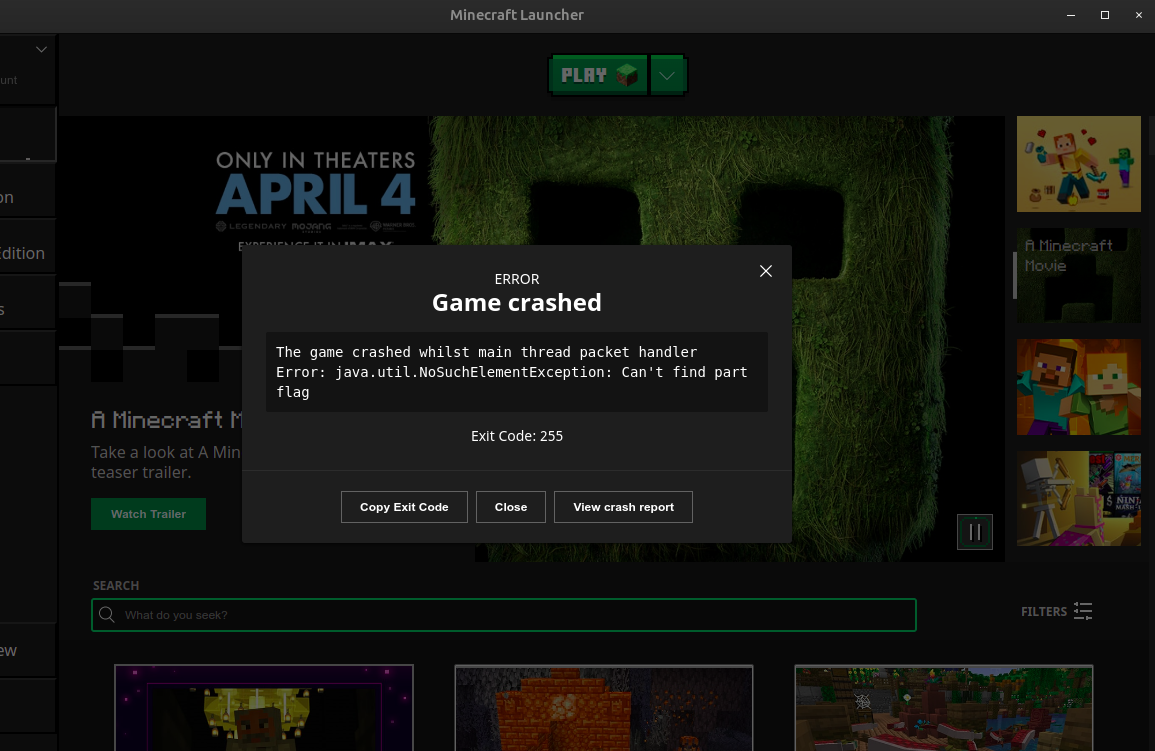Click the Close button in error dialog
The width and height of the screenshot is (1155, 751).
click(x=510, y=507)
